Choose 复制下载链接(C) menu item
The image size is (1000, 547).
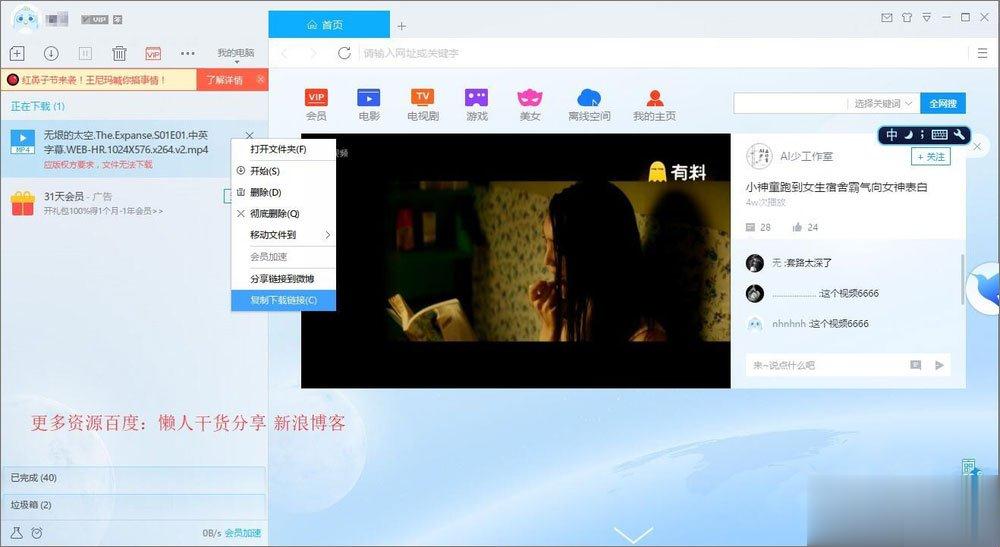[x=283, y=300]
